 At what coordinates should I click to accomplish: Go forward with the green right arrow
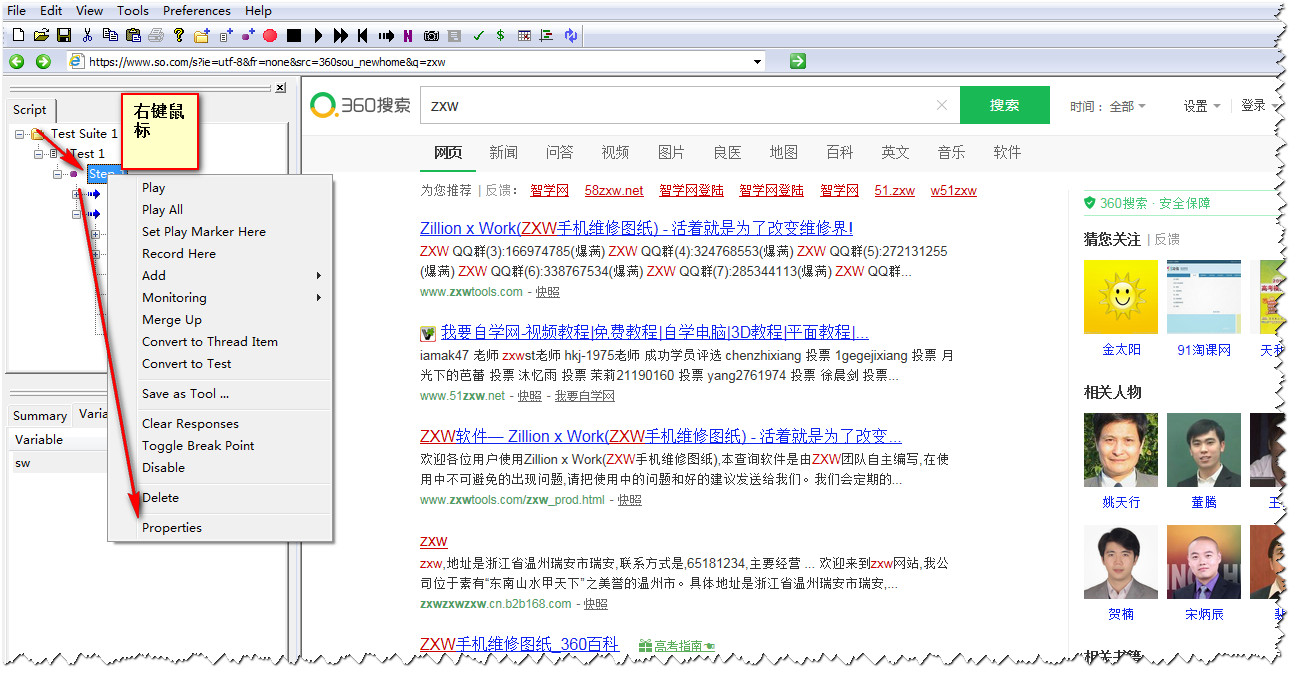(x=43, y=61)
